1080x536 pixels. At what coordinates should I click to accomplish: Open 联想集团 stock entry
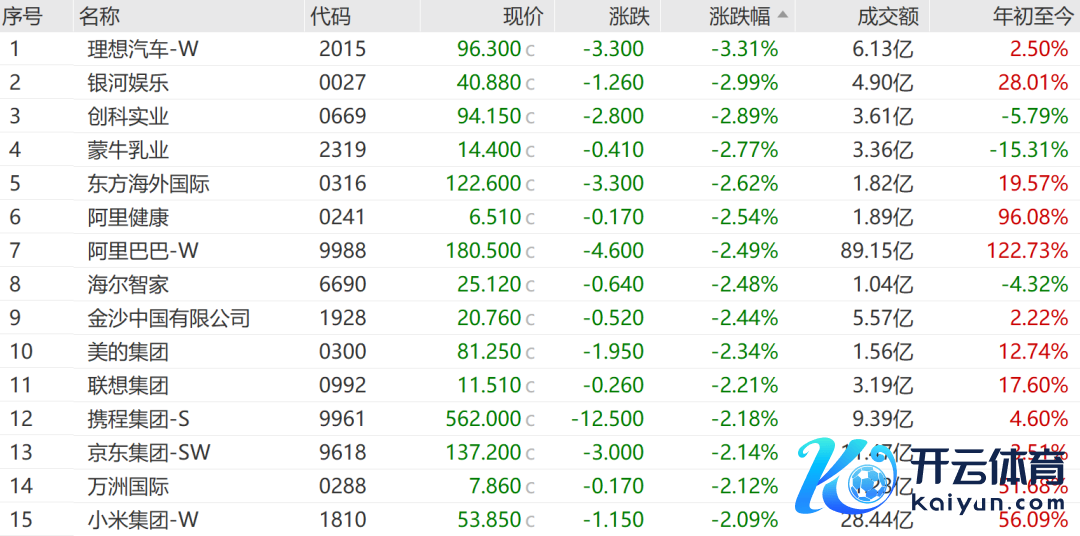coord(128,385)
